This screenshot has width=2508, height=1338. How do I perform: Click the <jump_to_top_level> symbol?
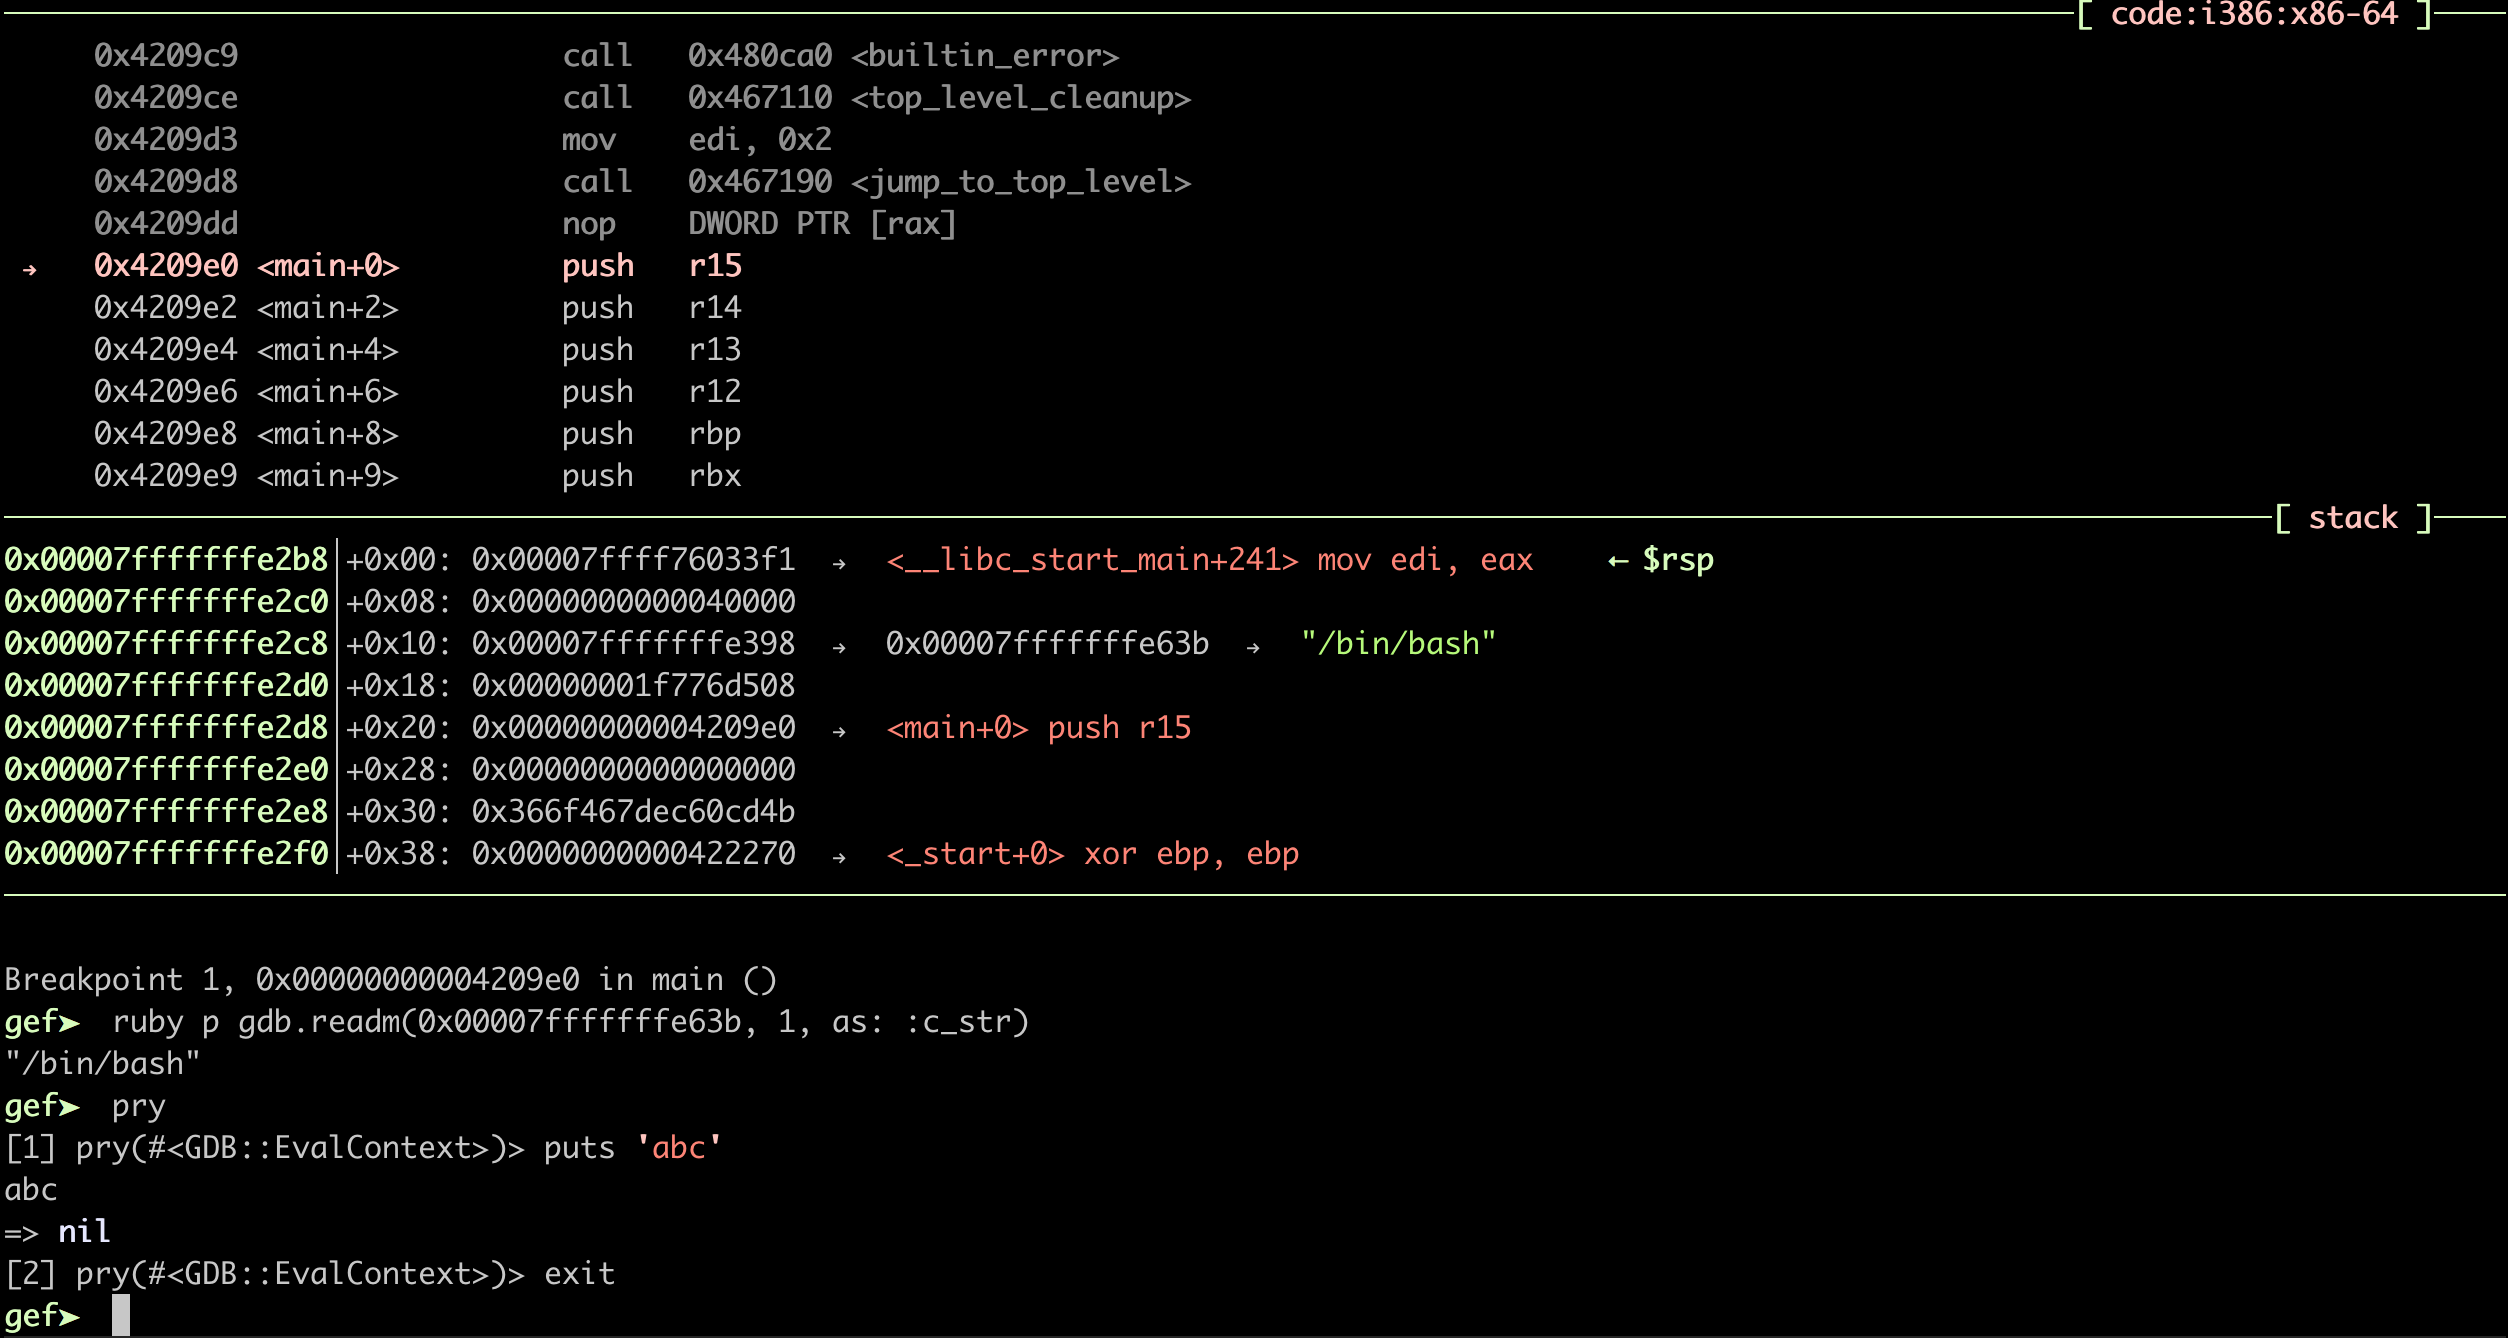tap(1020, 182)
